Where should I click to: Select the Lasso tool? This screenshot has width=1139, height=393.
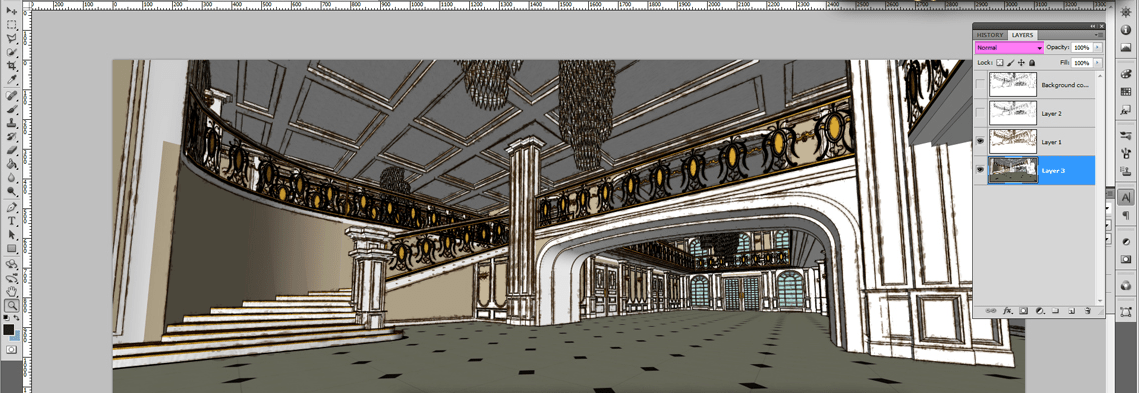[12, 38]
